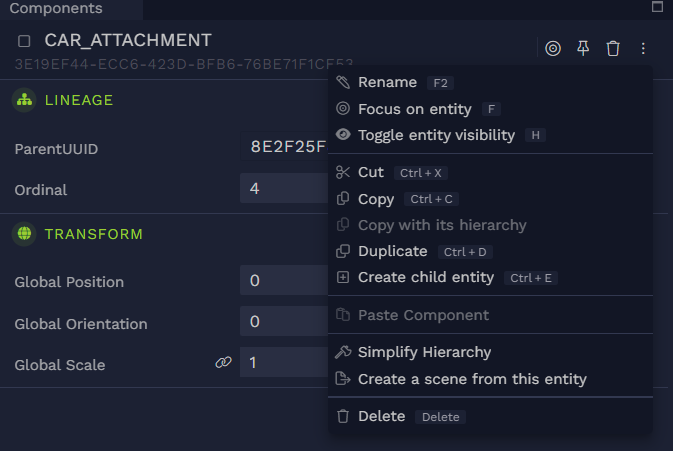Click the Ordinal value field

pyautogui.click(x=284, y=188)
